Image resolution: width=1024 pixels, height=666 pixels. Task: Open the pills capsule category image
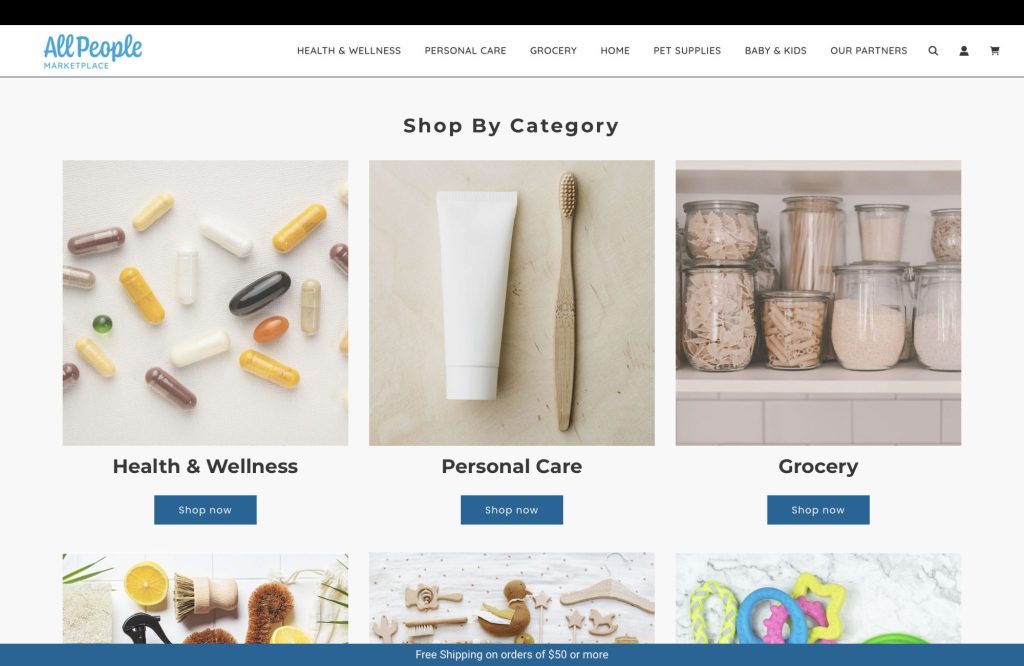click(205, 303)
